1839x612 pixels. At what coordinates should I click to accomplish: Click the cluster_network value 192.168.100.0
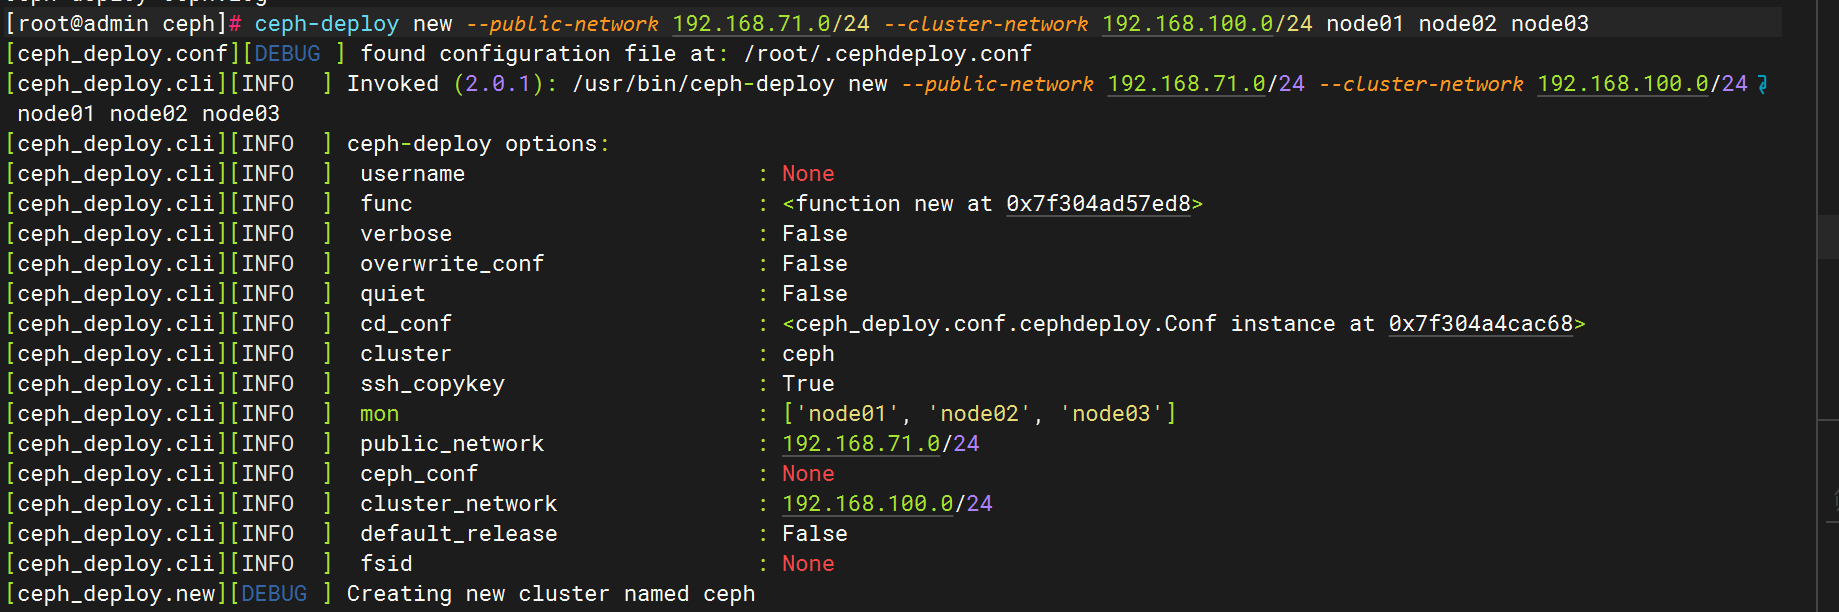click(868, 504)
